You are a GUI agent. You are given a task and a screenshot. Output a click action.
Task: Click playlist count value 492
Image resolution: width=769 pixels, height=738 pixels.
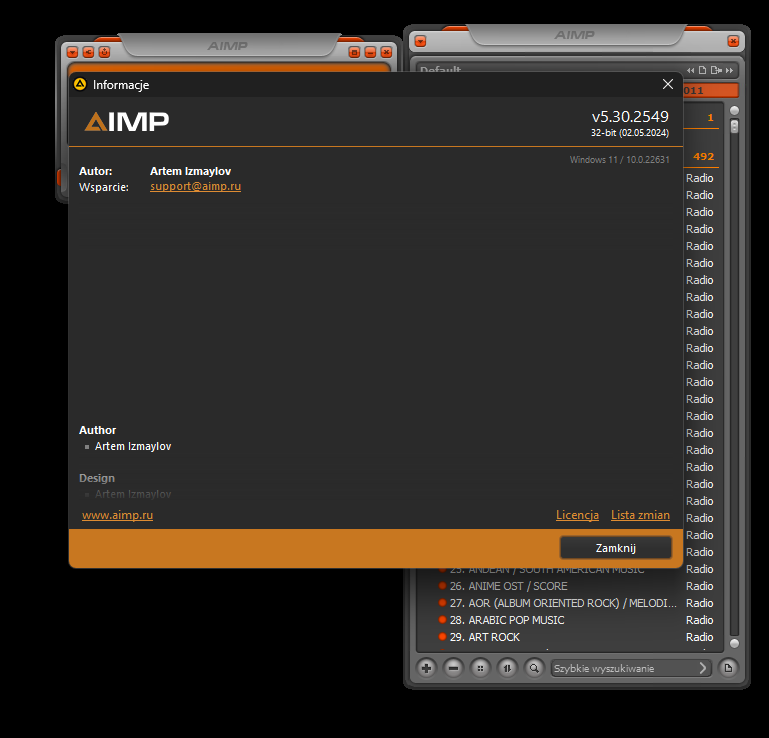click(703, 156)
